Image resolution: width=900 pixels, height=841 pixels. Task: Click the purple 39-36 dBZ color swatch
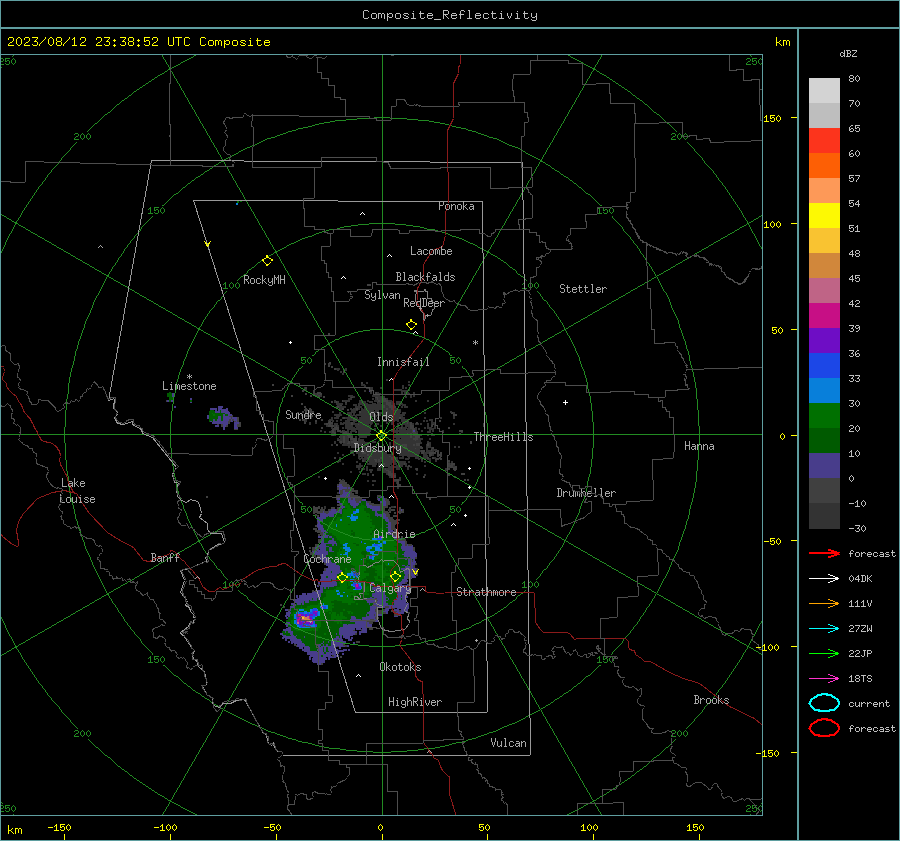(824, 341)
